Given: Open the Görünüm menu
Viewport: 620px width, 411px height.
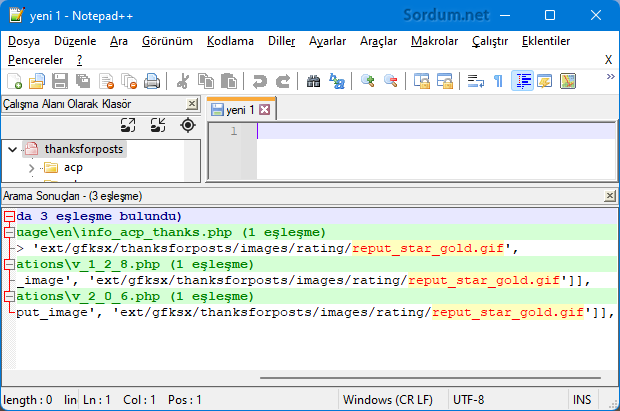Looking at the screenshot, I should pos(167,41).
